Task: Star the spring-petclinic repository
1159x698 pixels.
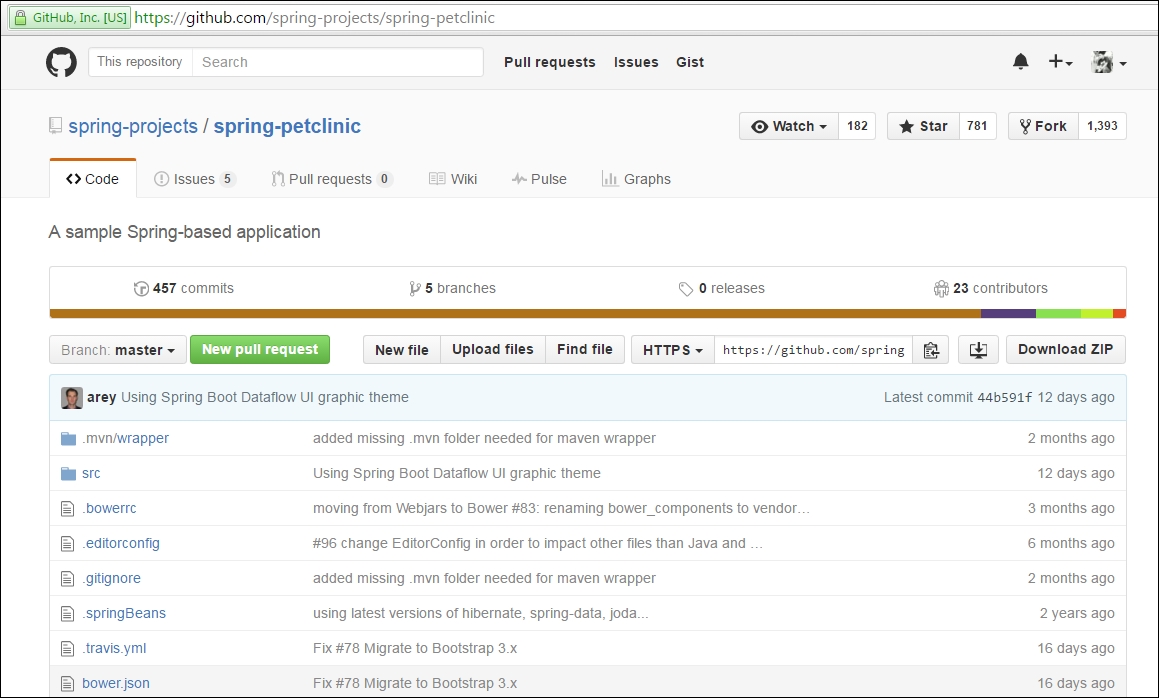Action: pos(923,126)
